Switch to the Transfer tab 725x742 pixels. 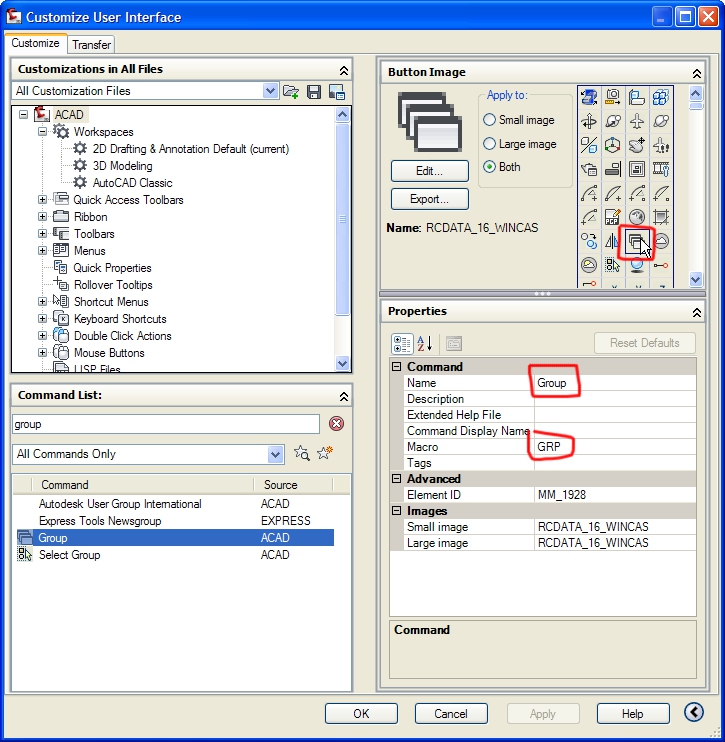click(92, 45)
